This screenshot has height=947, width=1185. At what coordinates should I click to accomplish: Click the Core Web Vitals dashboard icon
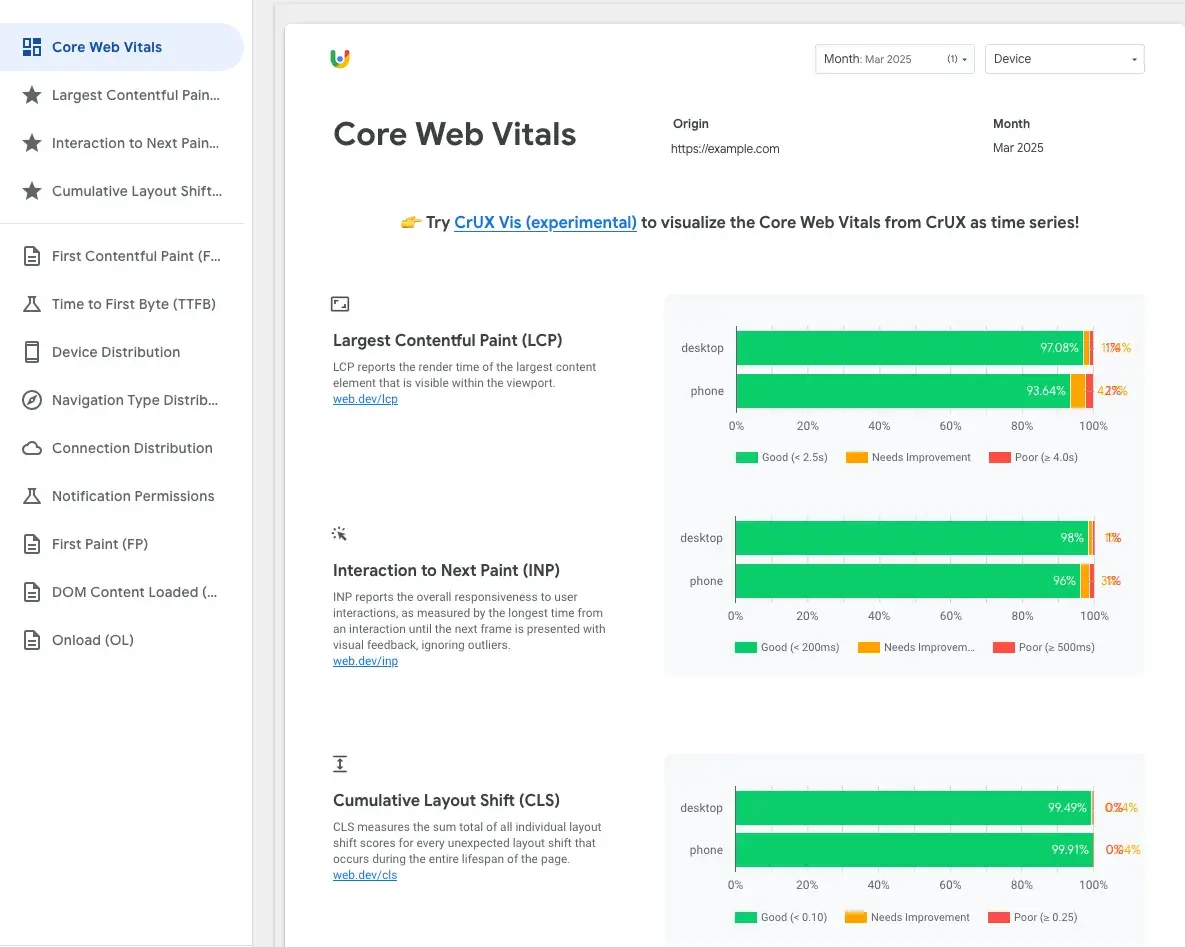pos(32,47)
